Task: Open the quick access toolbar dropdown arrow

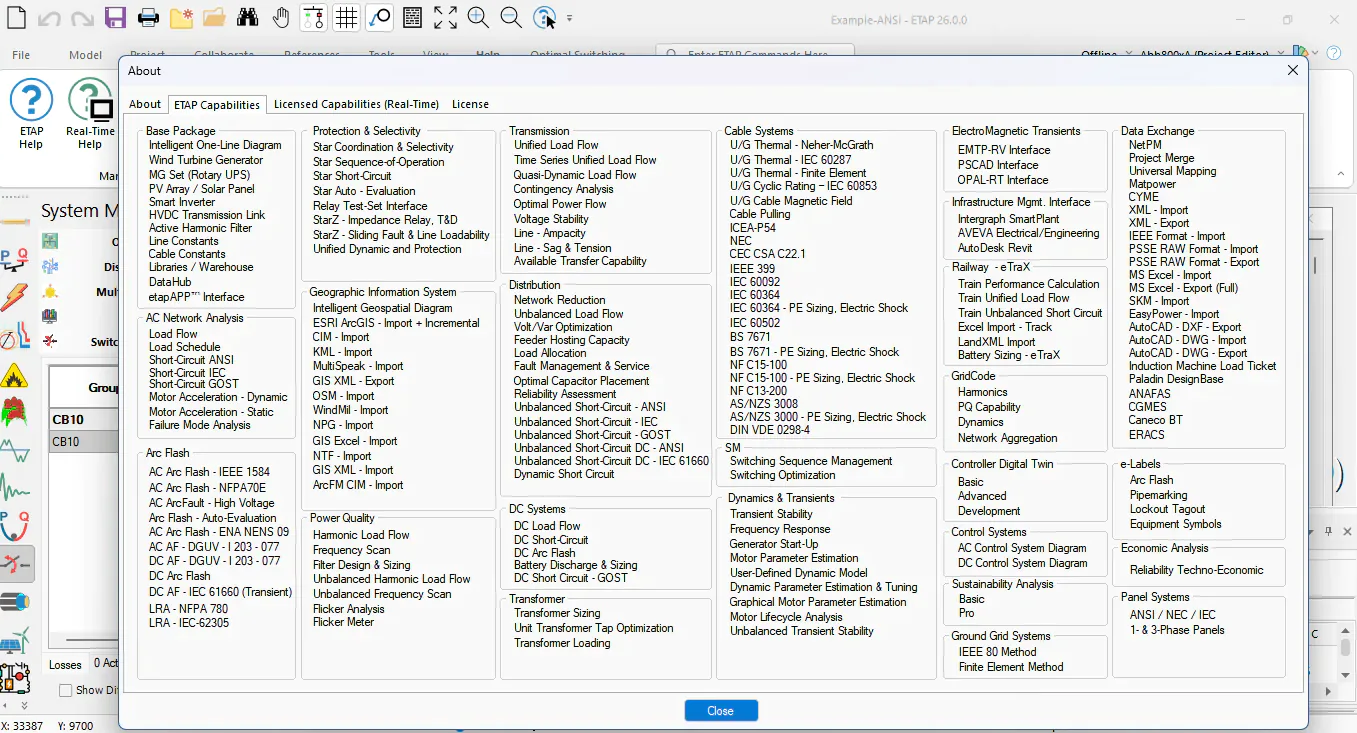Action: click(570, 18)
